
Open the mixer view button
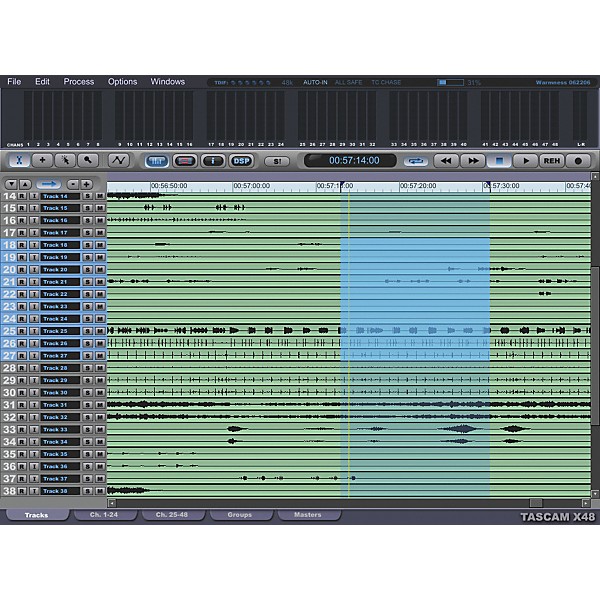pyautogui.click(x=157, y=161)
